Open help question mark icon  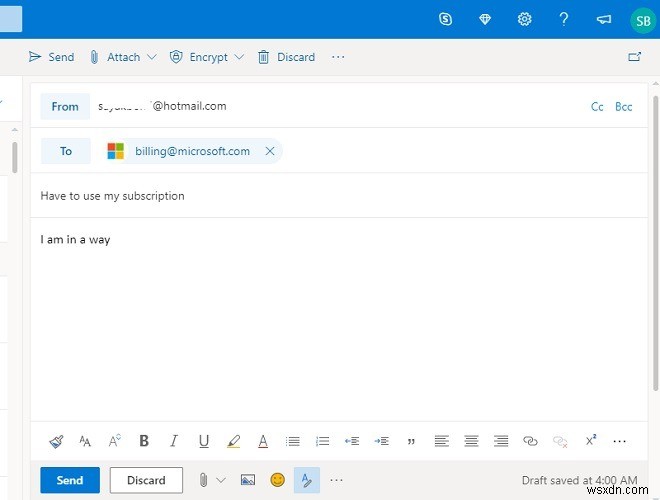pos(564,19)
